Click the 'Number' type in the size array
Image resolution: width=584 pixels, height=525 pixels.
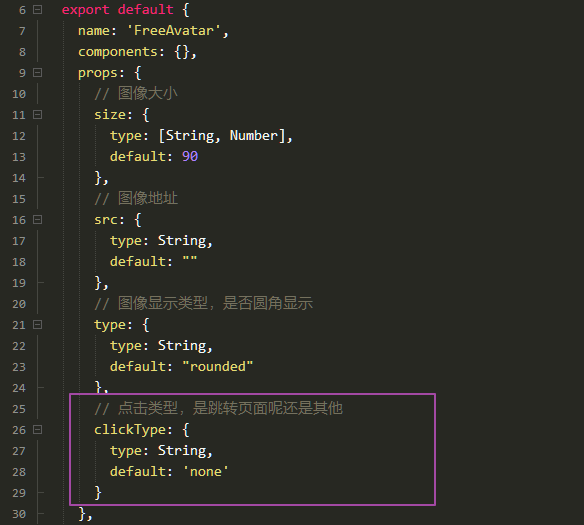[254, 135]
